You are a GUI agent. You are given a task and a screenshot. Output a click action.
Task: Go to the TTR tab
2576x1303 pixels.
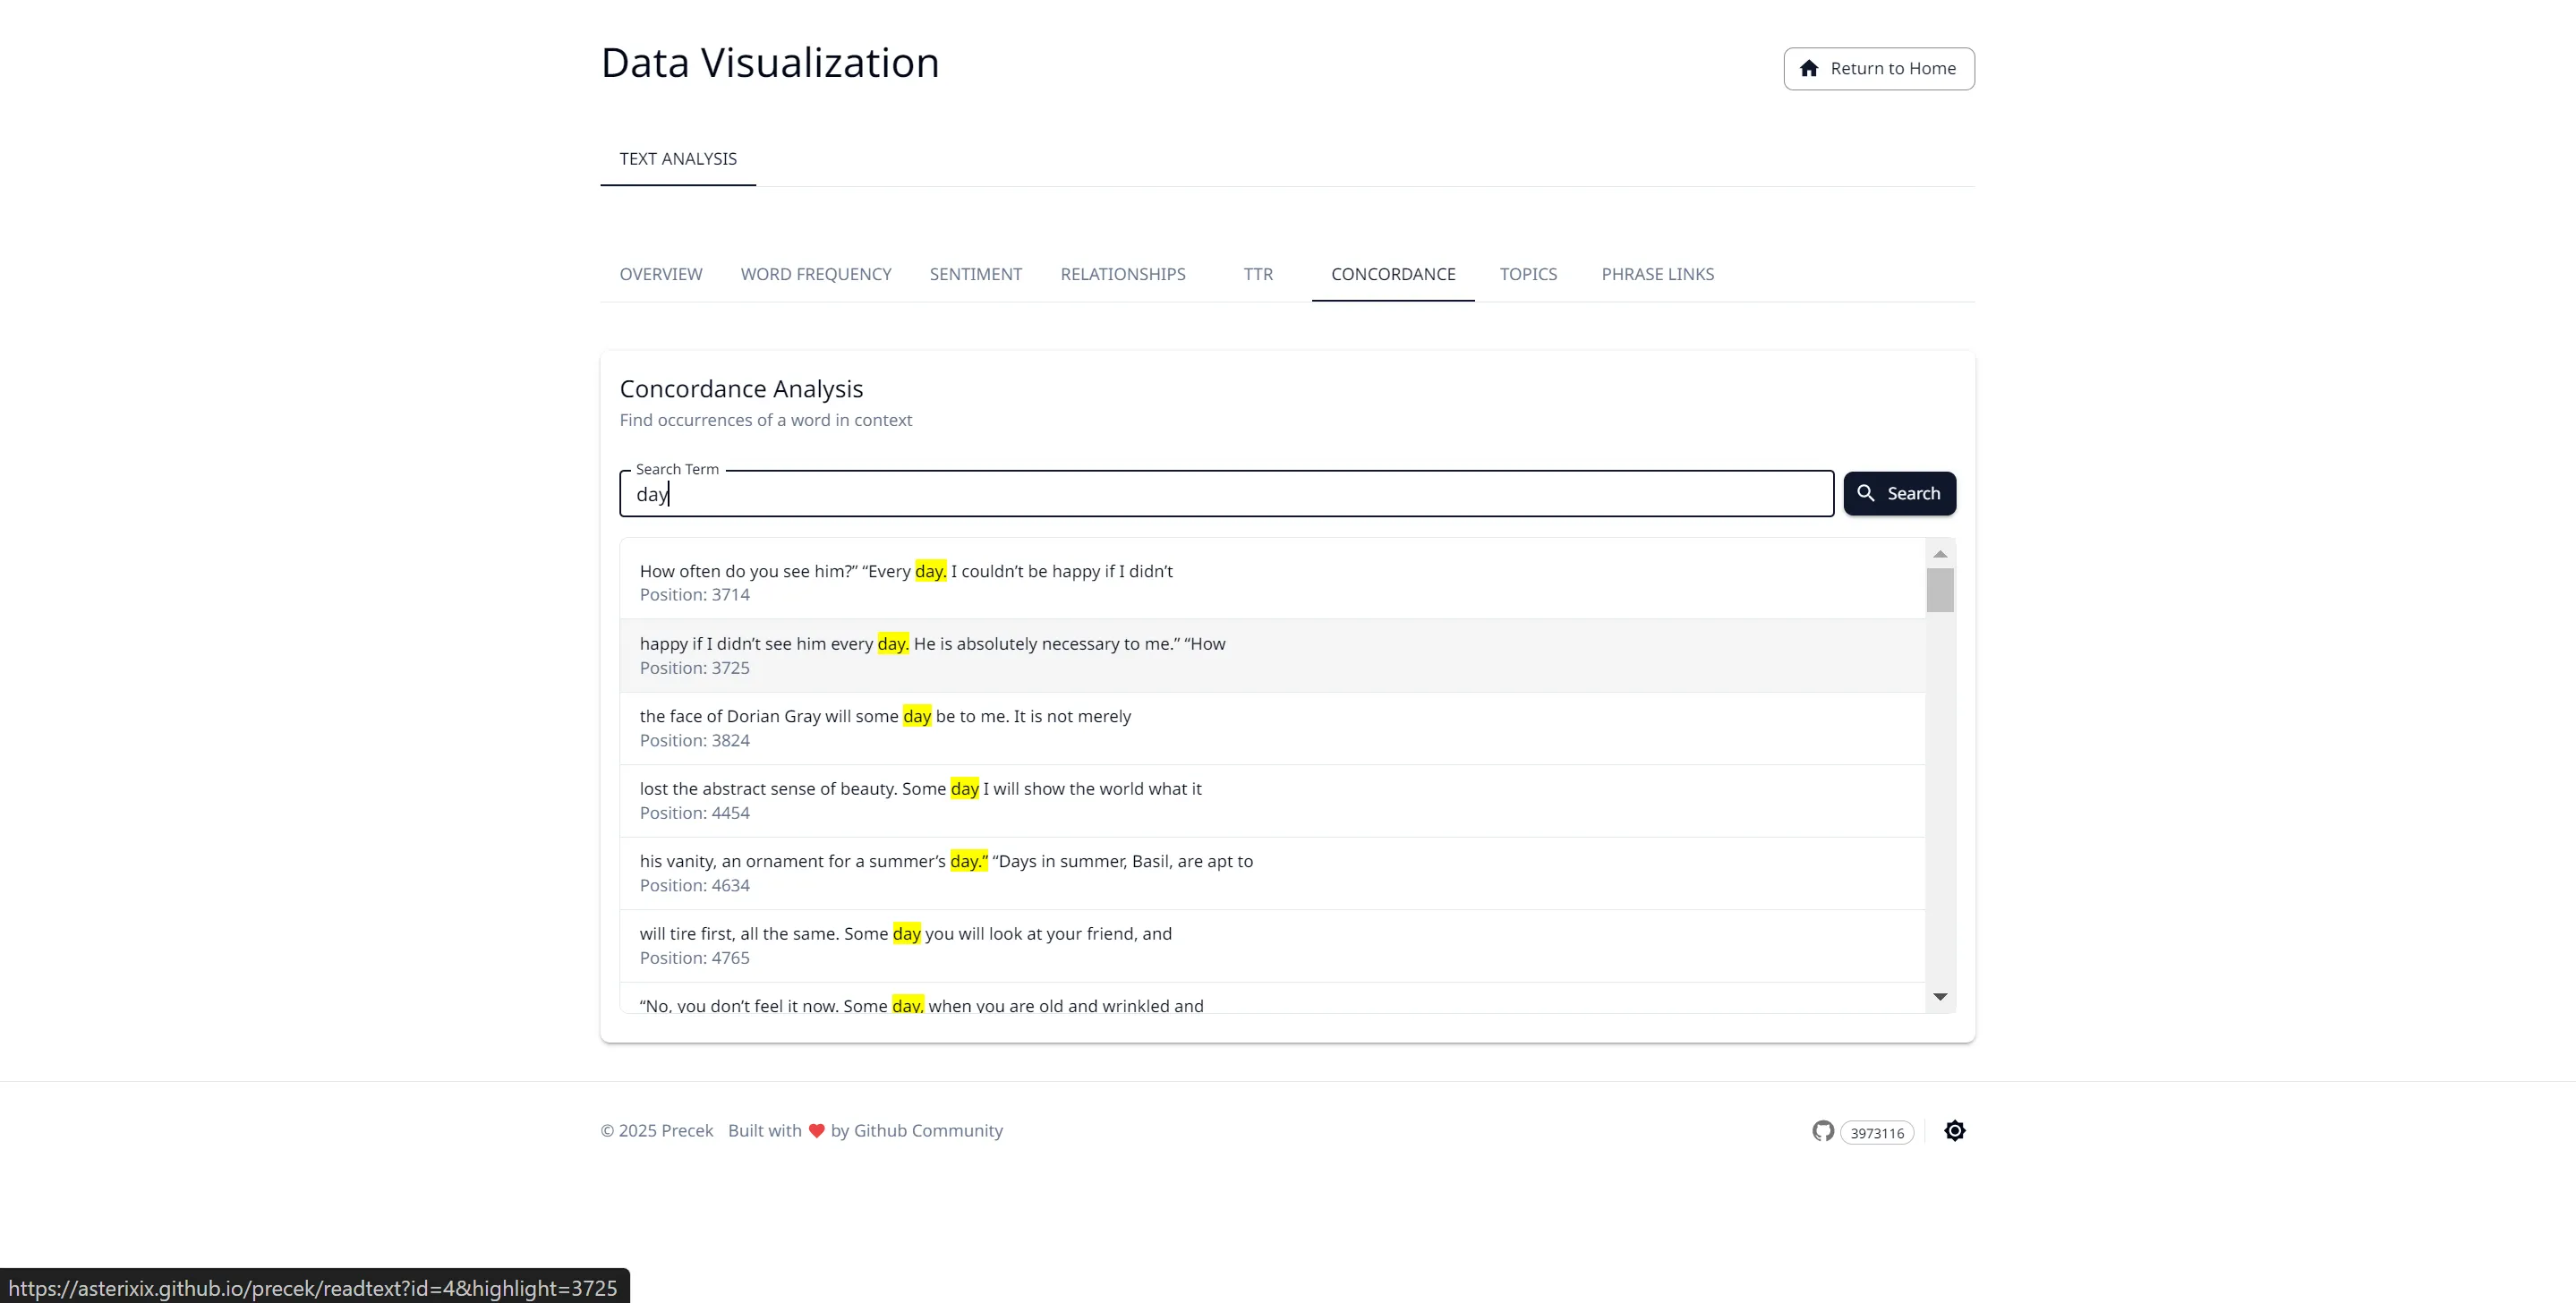click(x=1257, y=274)
